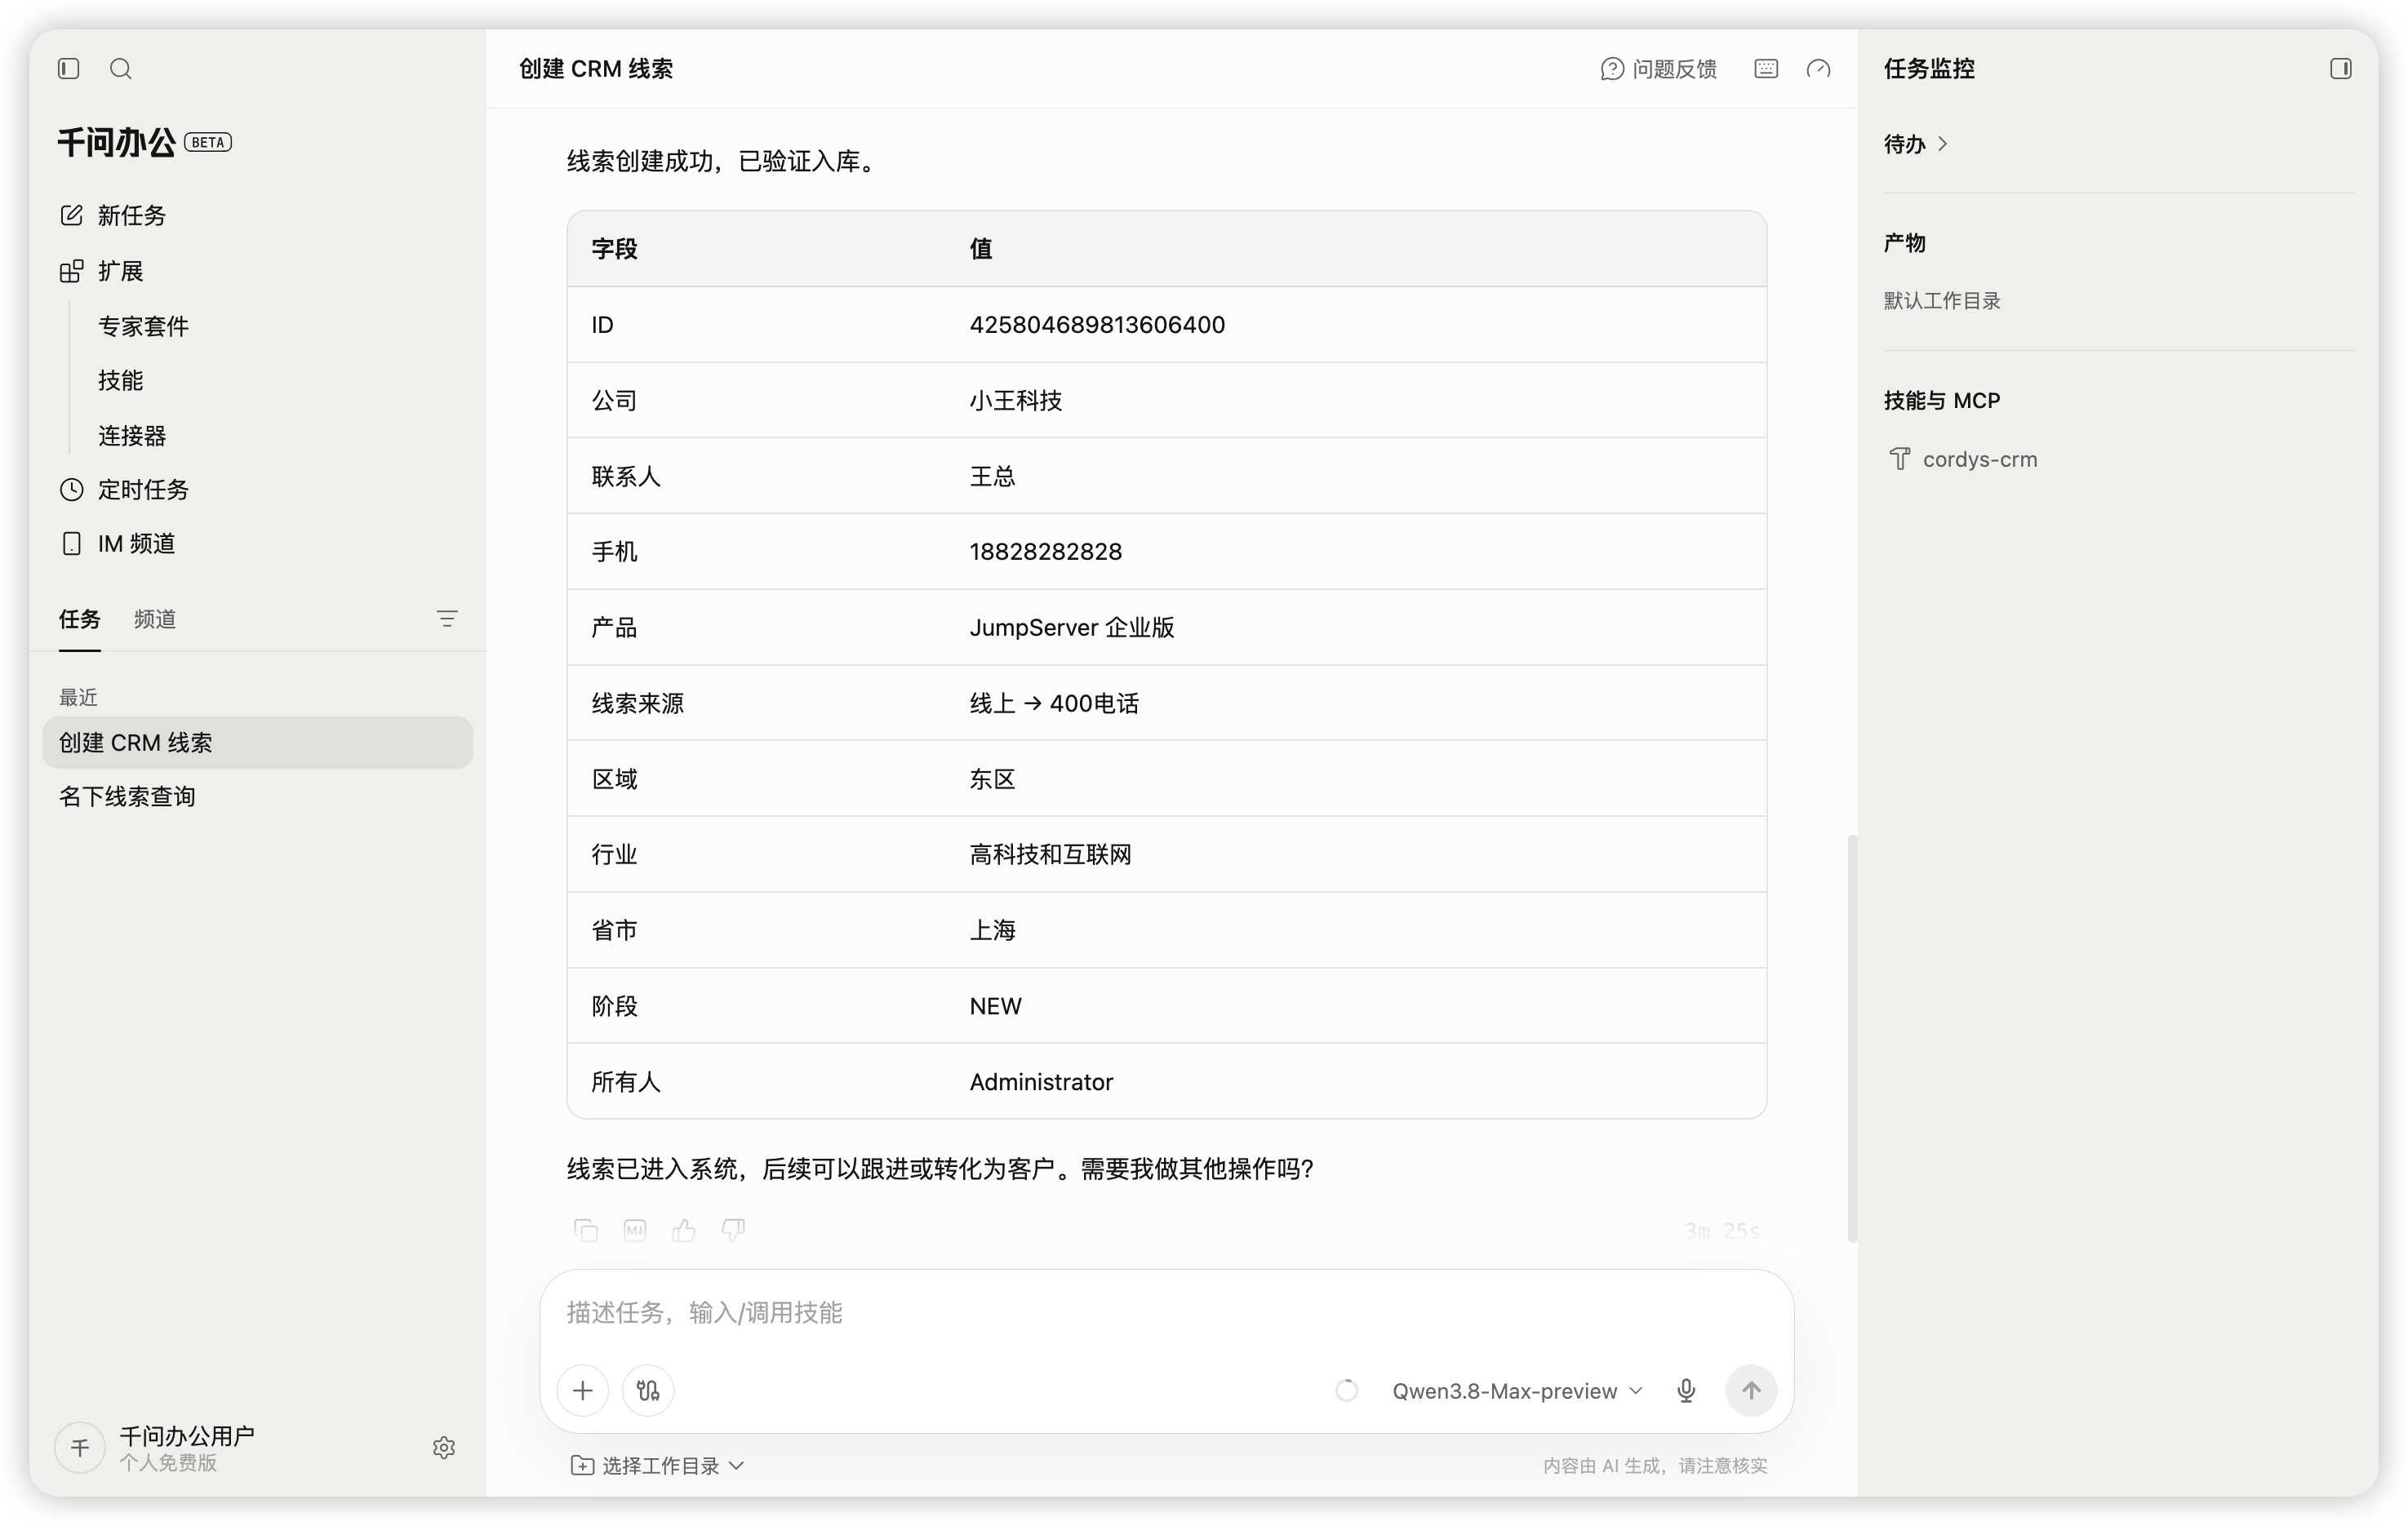Give thumbs down to the response
The height and width of the screenshot is (1526, 2408).
733,1230
